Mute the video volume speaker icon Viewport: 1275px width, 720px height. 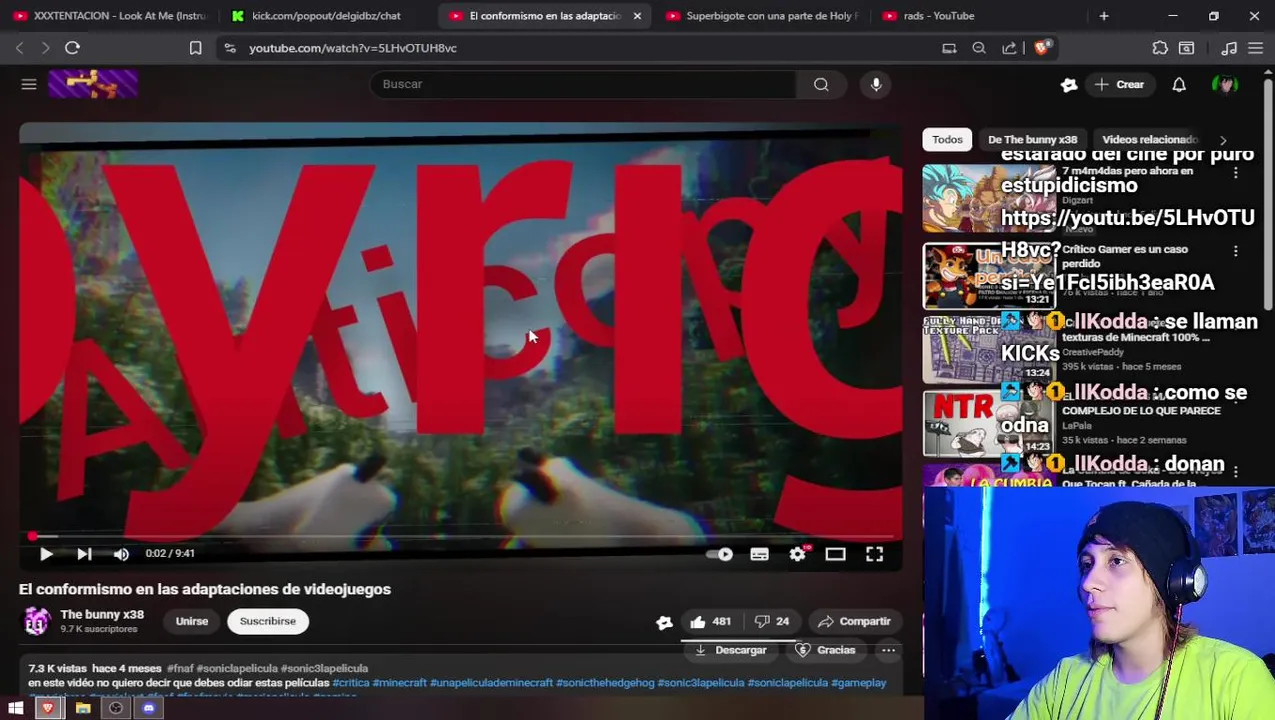[121, 554]
